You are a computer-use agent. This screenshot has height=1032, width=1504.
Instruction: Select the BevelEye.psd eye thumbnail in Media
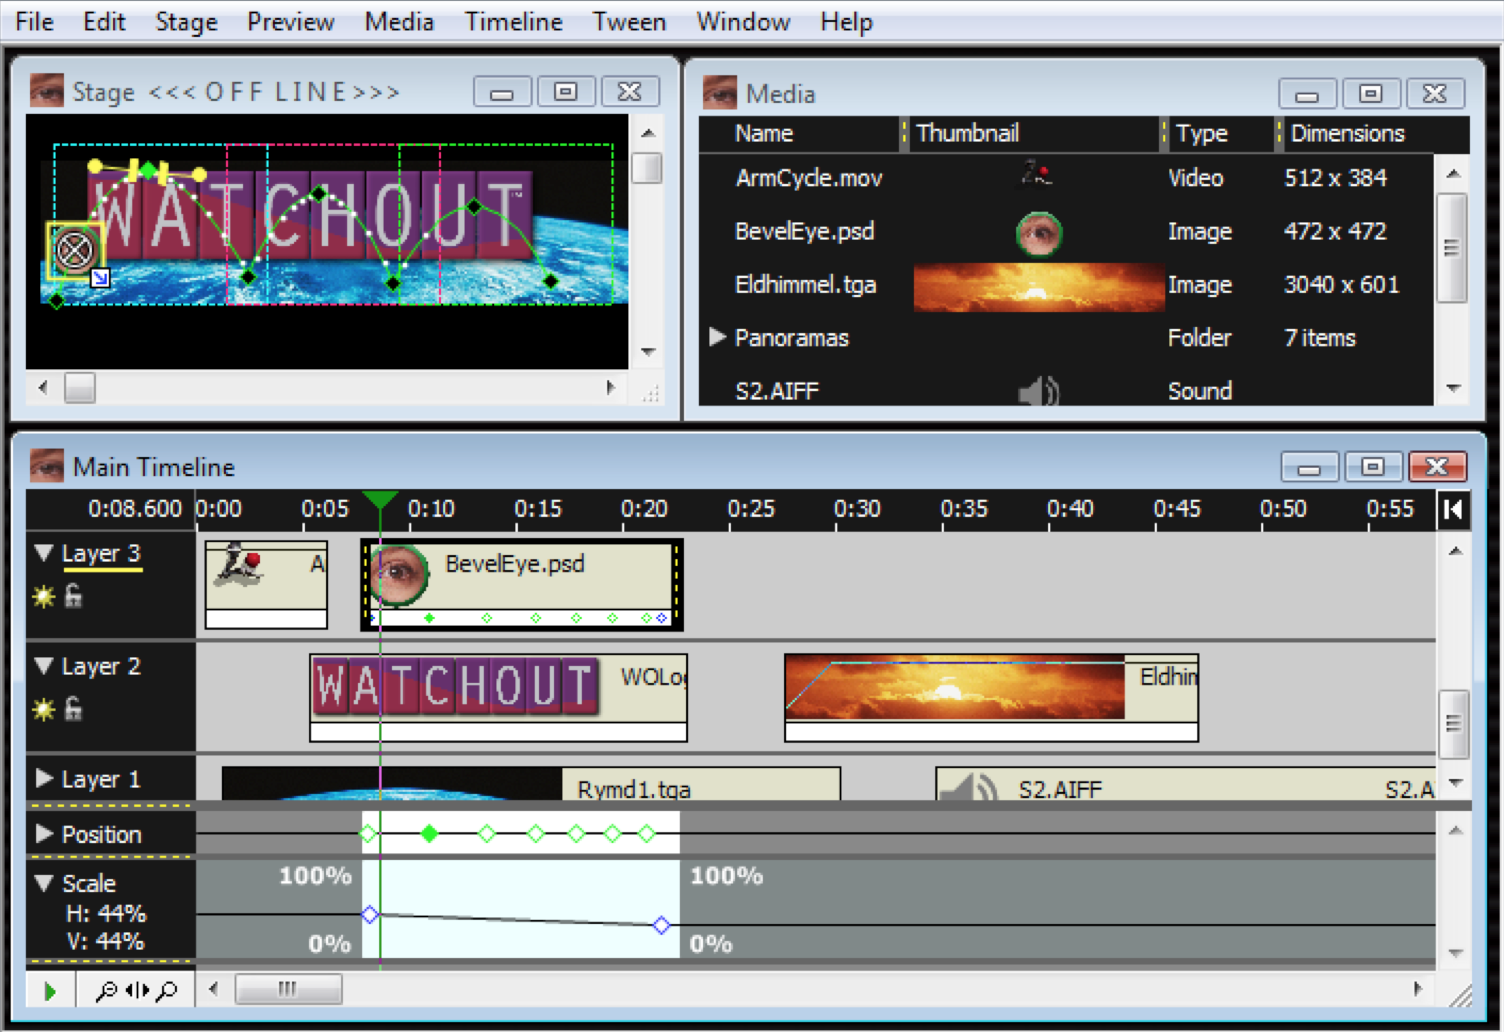coord(1039,233)
